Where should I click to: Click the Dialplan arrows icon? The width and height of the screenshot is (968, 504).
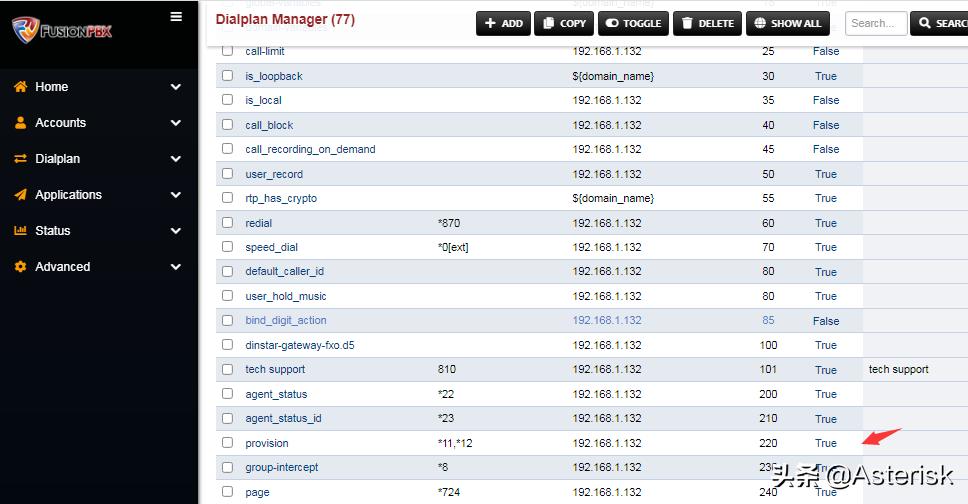coord(20,159)
